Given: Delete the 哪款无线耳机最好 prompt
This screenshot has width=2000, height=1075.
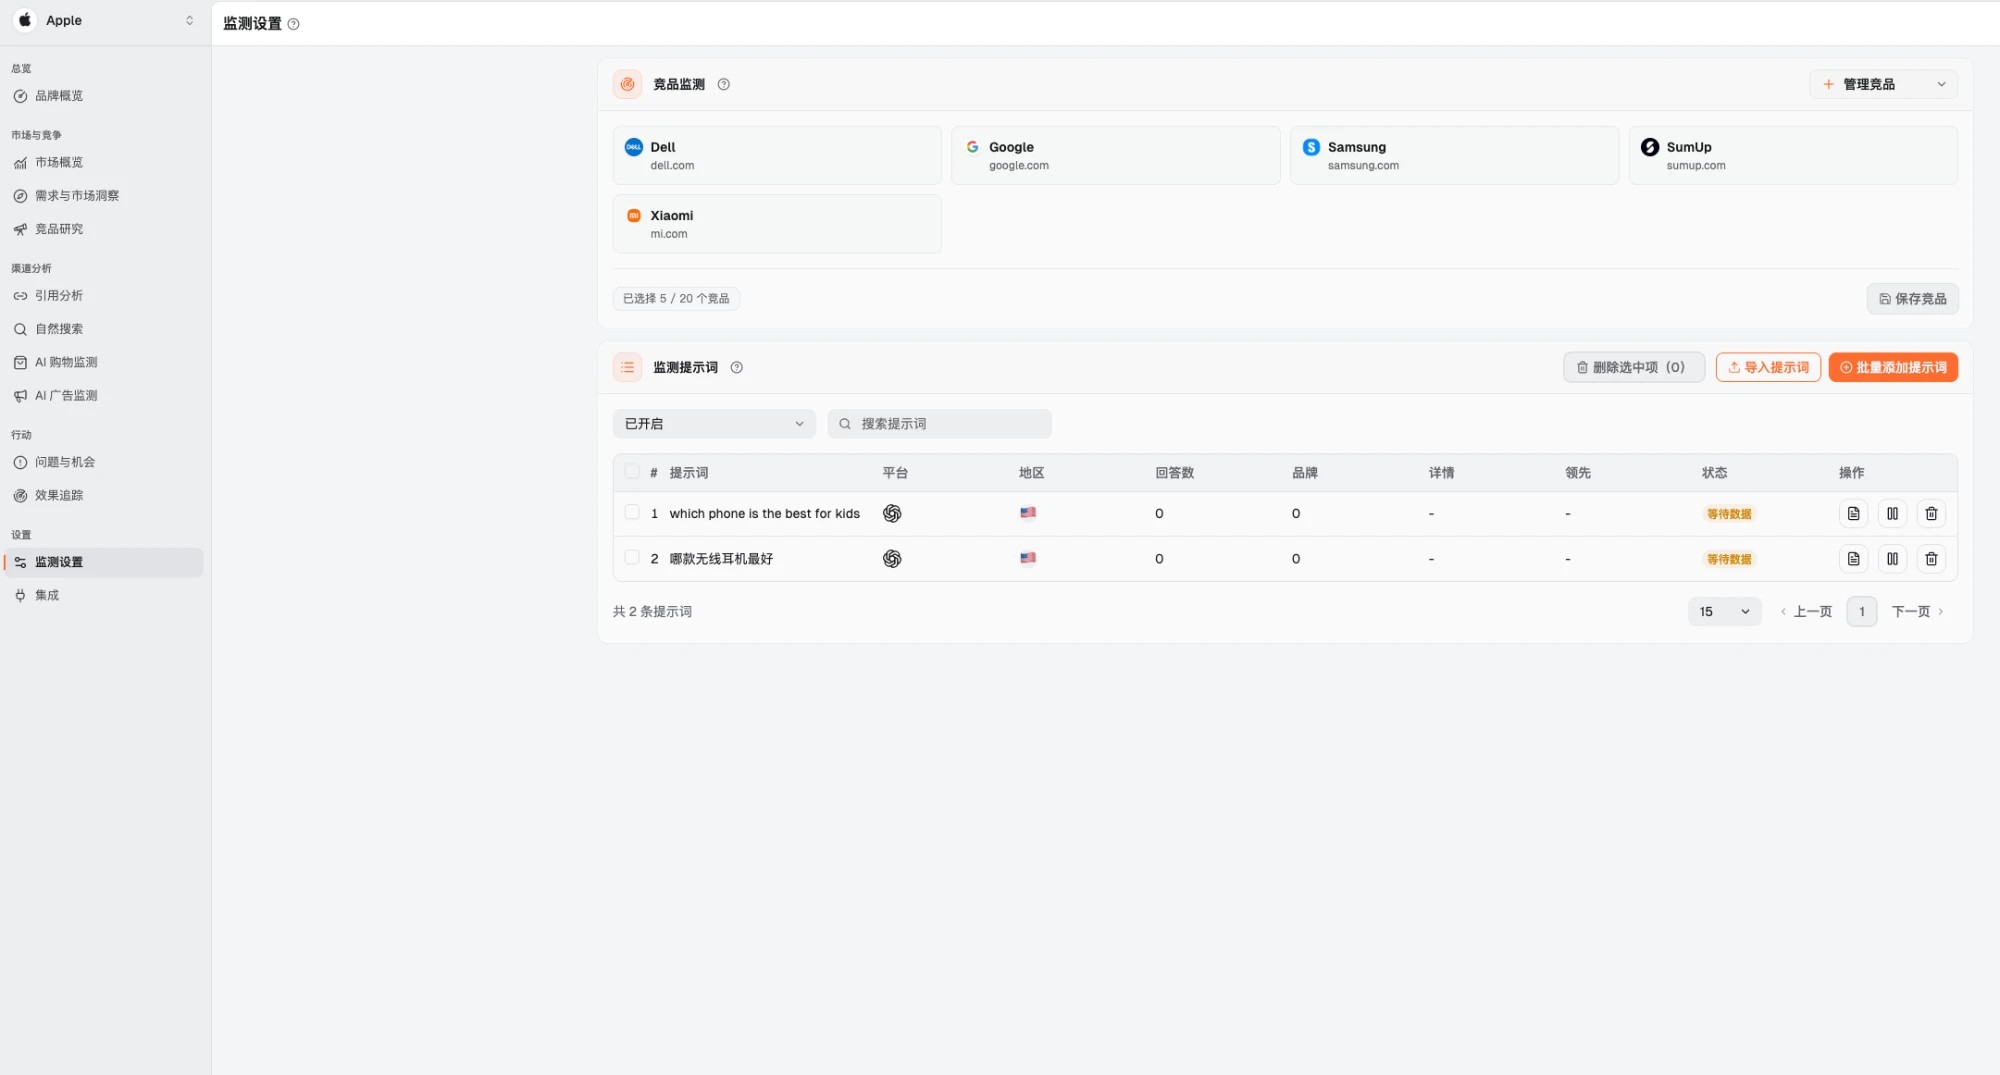Looking at the screenshot, I should coord(1931,559).
